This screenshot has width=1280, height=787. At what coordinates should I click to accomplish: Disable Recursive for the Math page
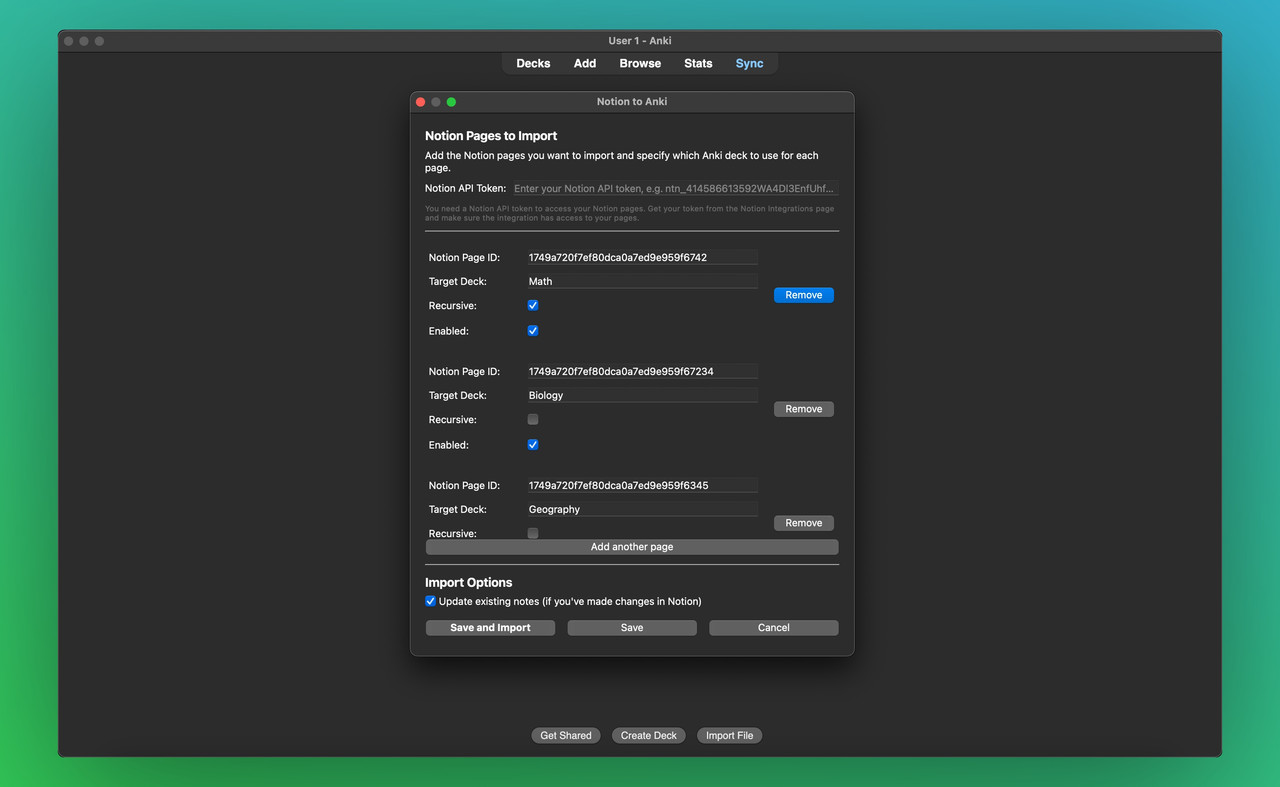[532, 305]
